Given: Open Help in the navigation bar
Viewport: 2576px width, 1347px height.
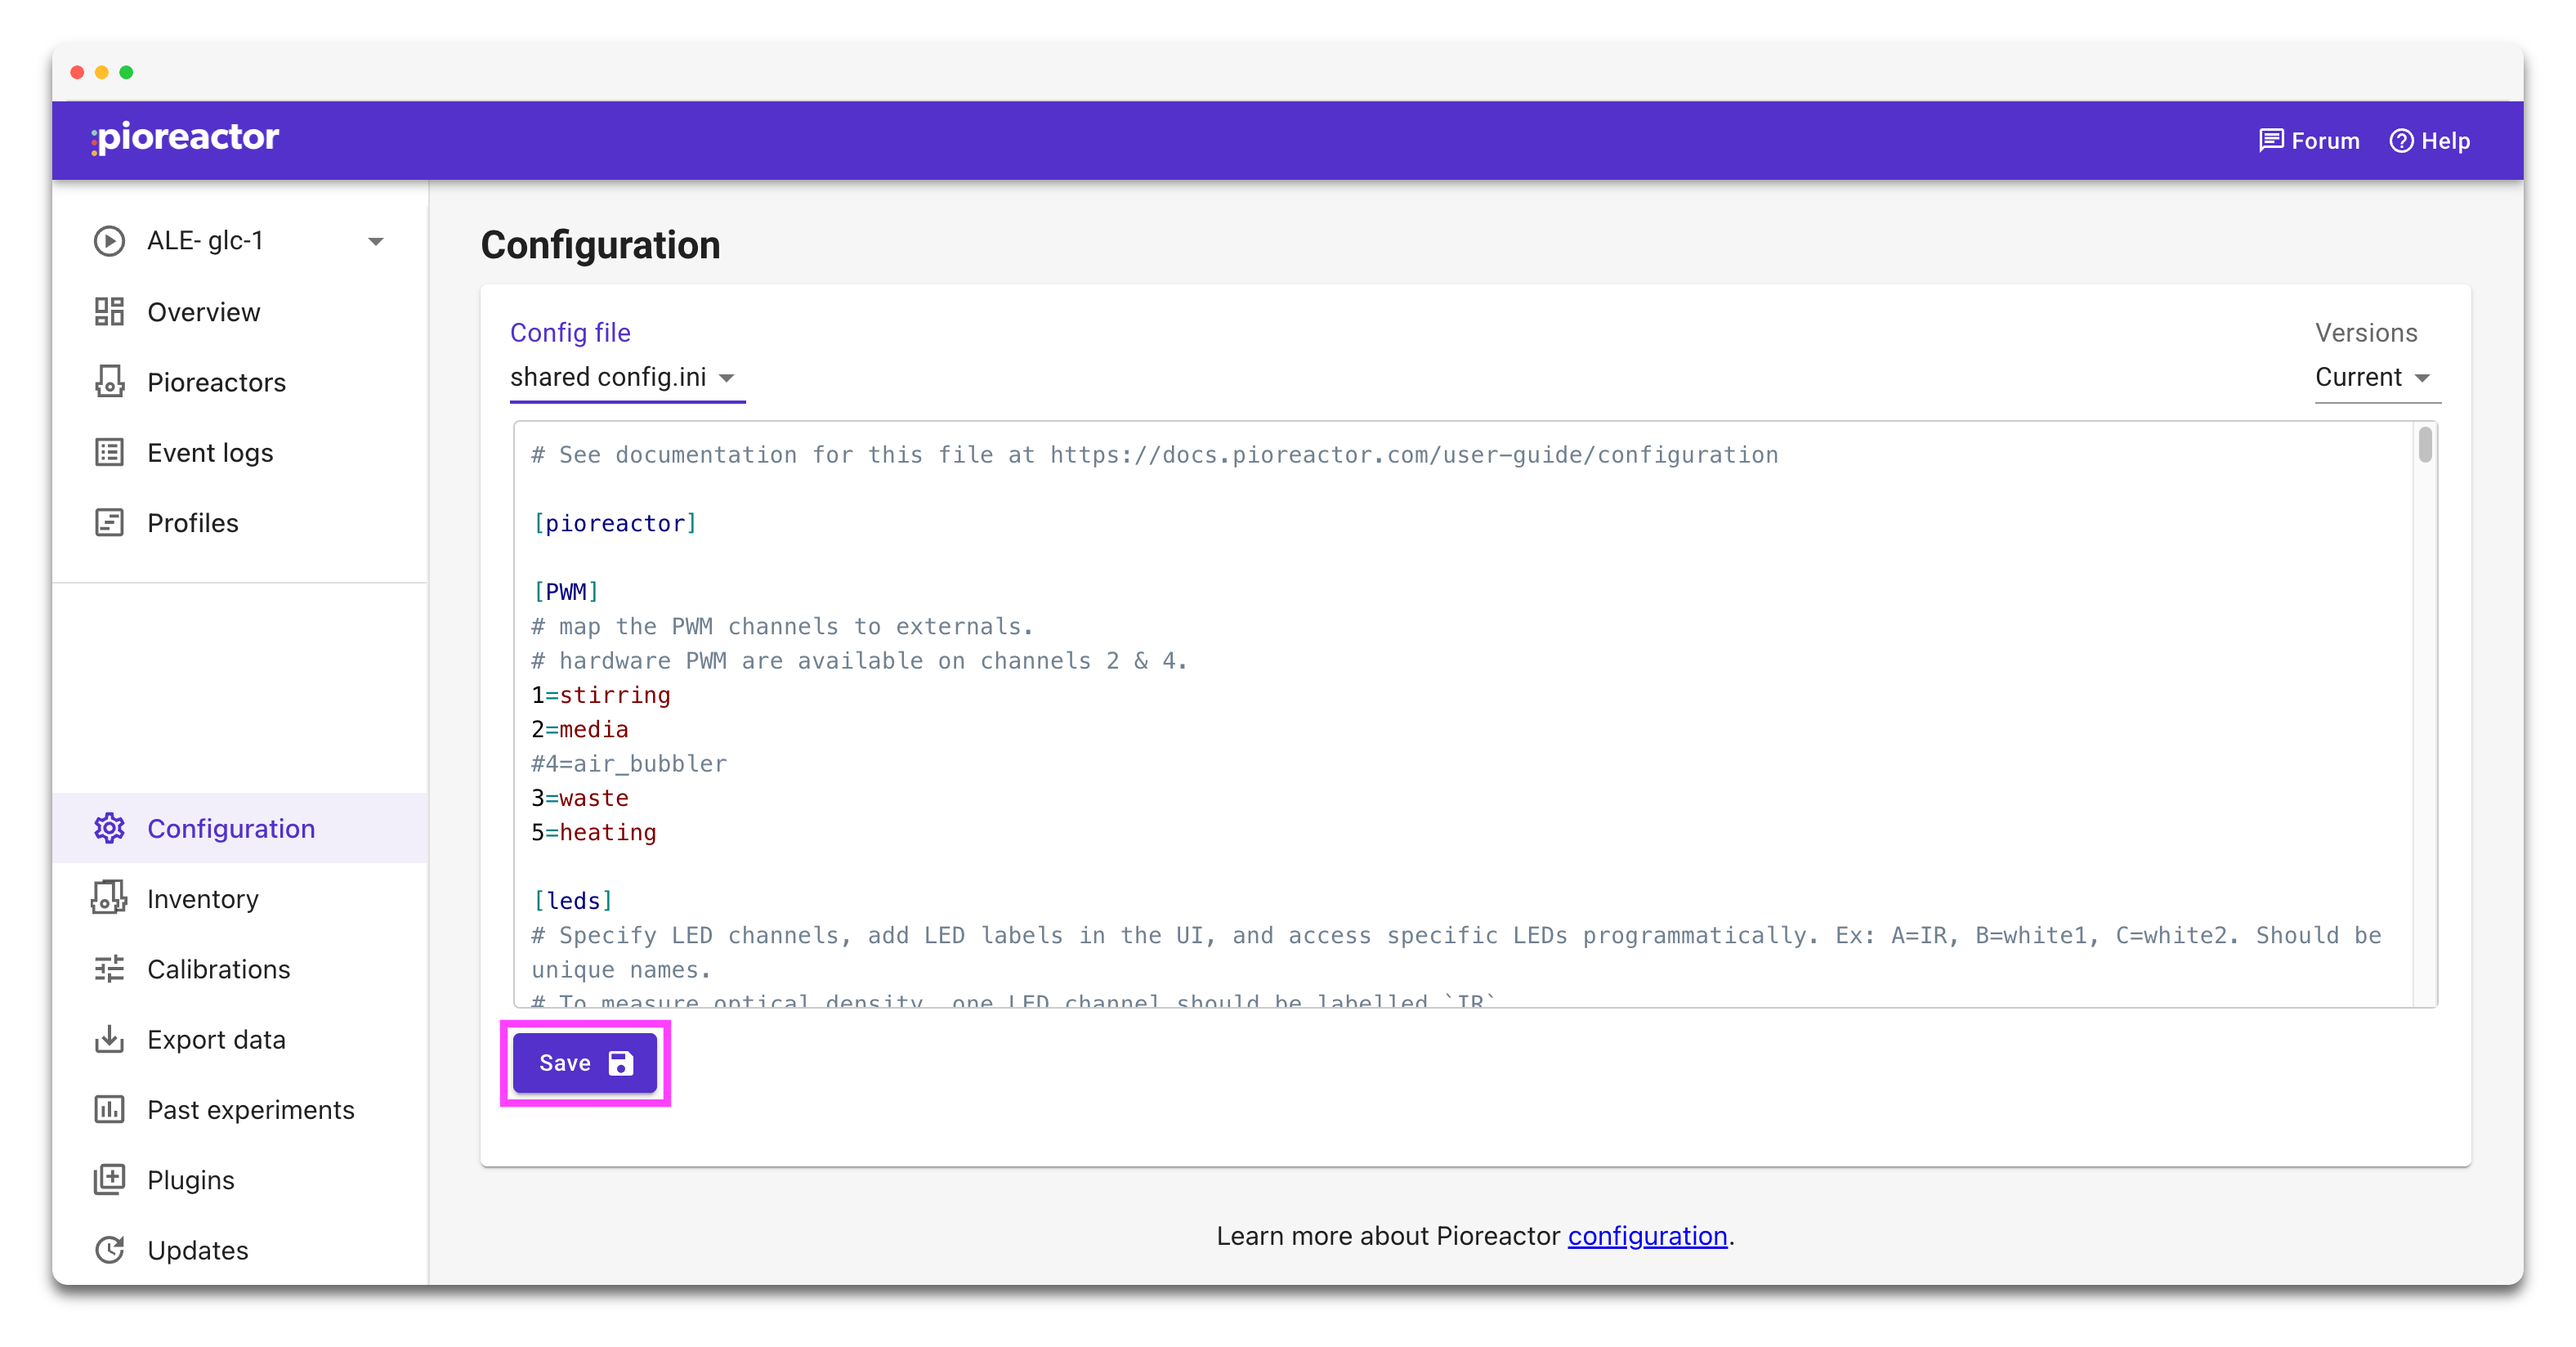Looking at the screenshot, I should (x=2429, y=140).
